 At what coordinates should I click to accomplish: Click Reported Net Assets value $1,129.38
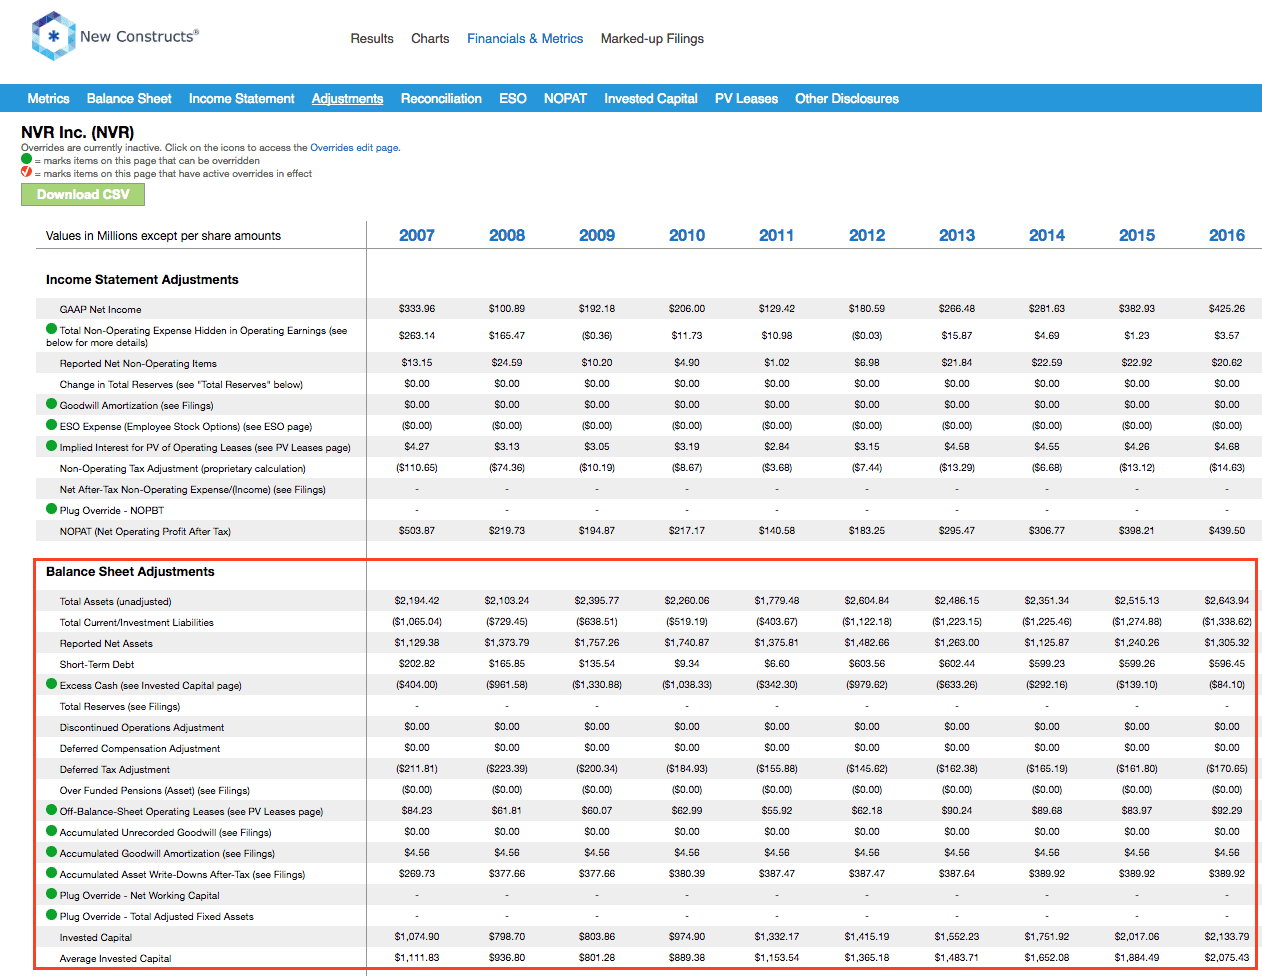tap(417, 643)
